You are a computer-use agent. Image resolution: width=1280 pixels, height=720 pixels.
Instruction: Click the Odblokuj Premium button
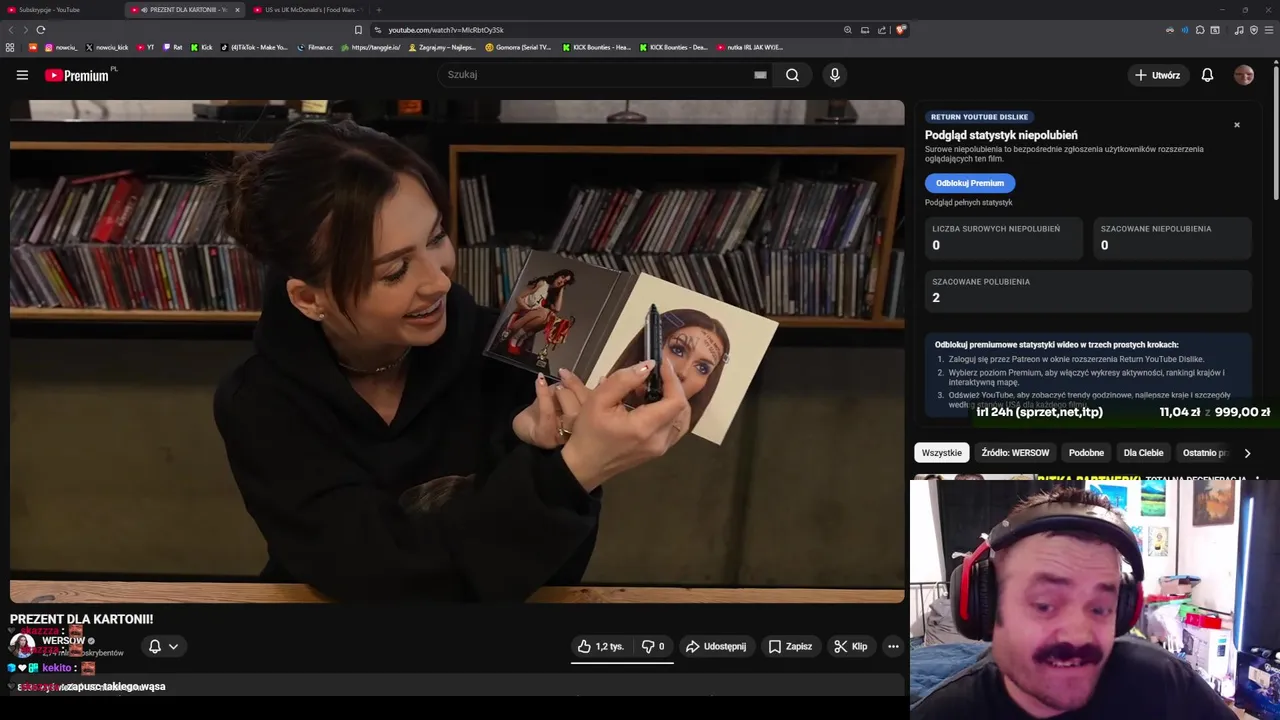[970, 183]
